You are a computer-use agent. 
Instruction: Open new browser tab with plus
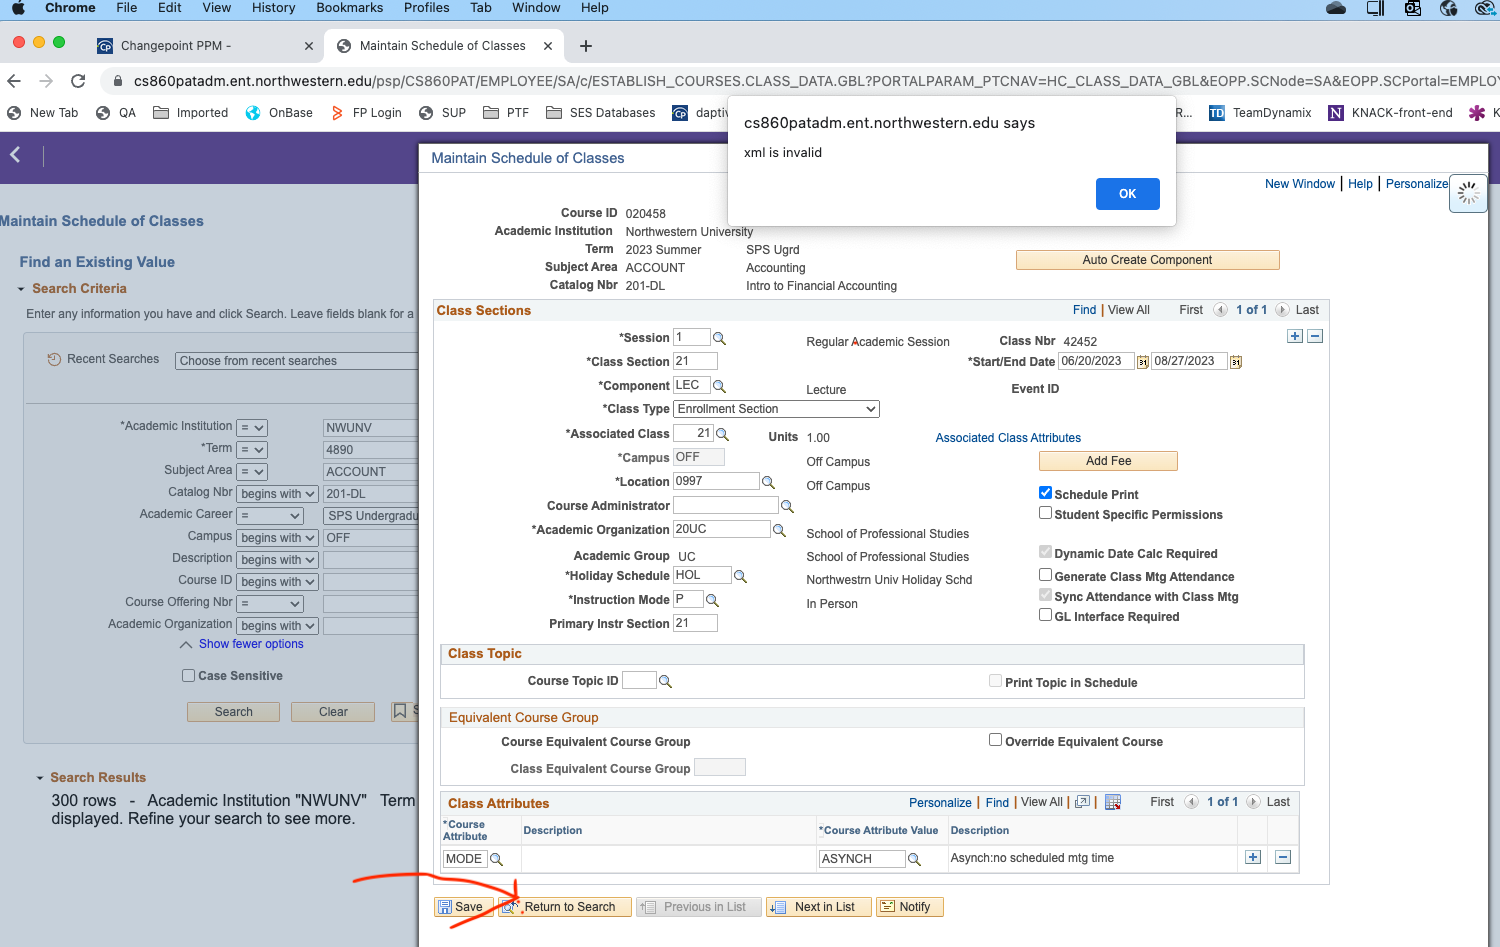coord(586,46)
